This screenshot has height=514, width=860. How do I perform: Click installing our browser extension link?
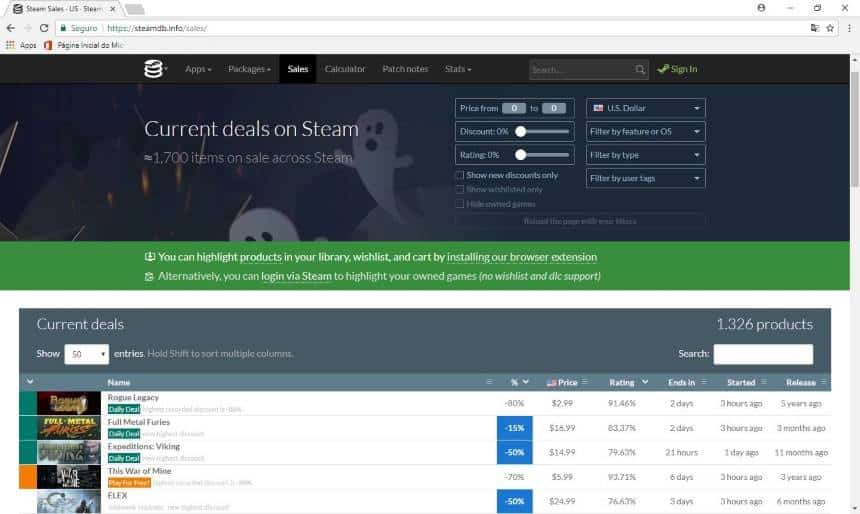pyautogui.click(x=522, y=257)
